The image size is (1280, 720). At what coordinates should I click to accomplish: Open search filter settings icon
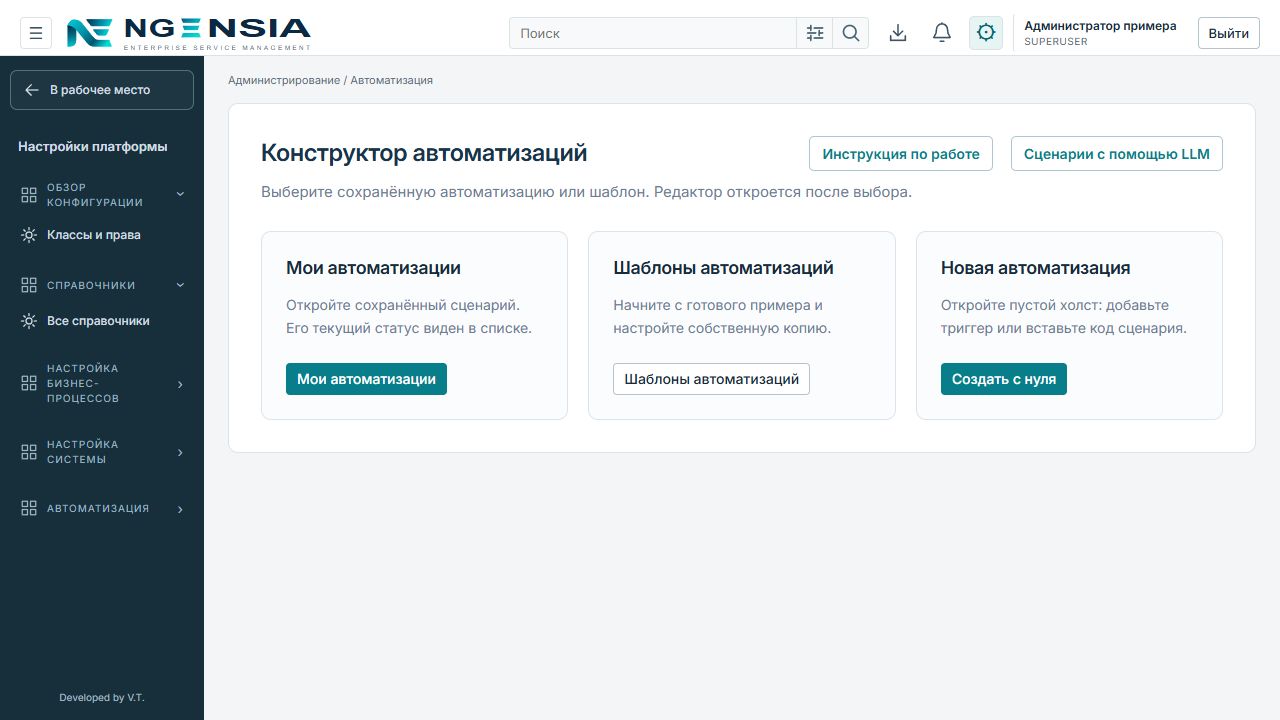pos(815,33)
